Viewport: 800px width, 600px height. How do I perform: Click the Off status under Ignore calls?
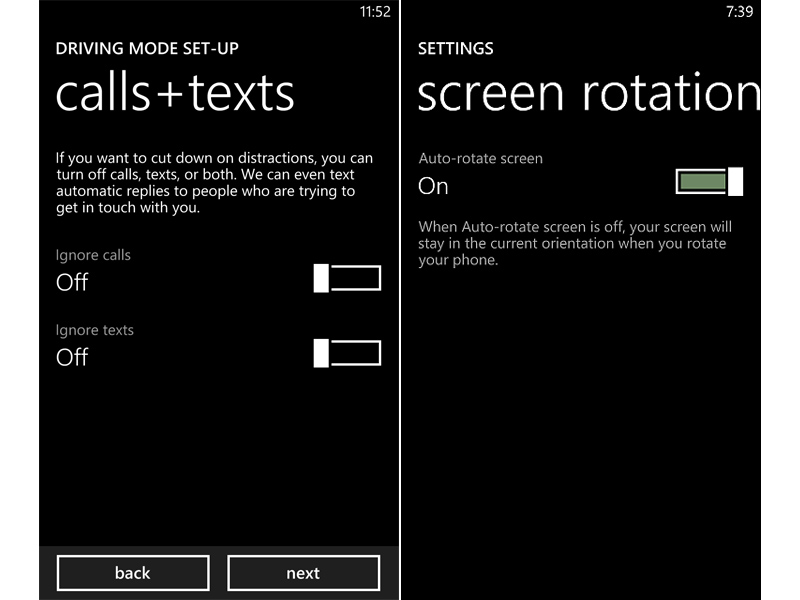pyautogui.click(x=72, y=283)
